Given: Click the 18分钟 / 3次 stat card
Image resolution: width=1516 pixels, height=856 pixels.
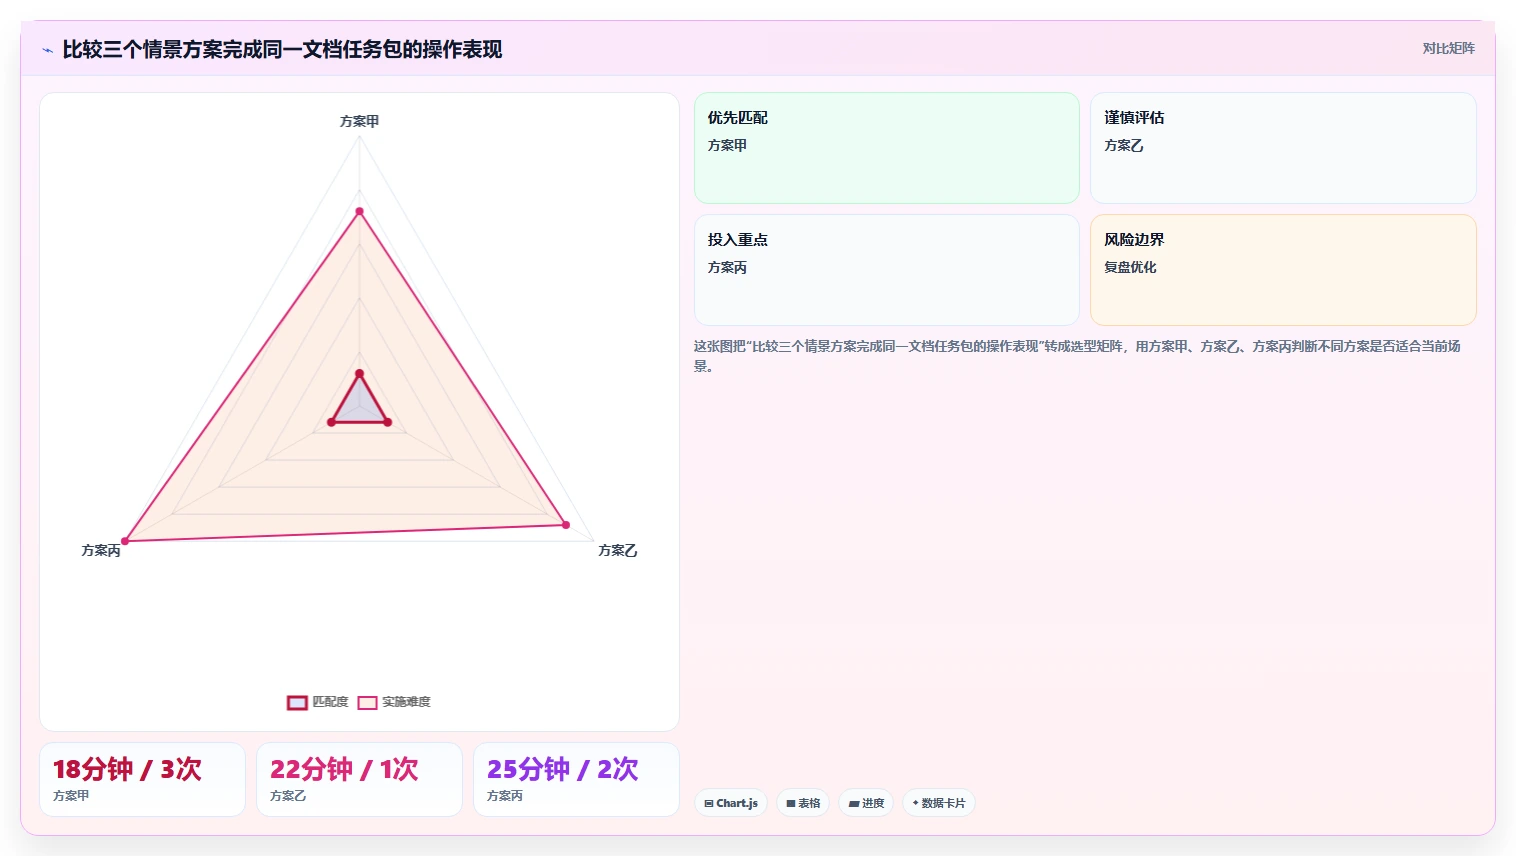Looking at the screenshot, I should tap(142, 779).
